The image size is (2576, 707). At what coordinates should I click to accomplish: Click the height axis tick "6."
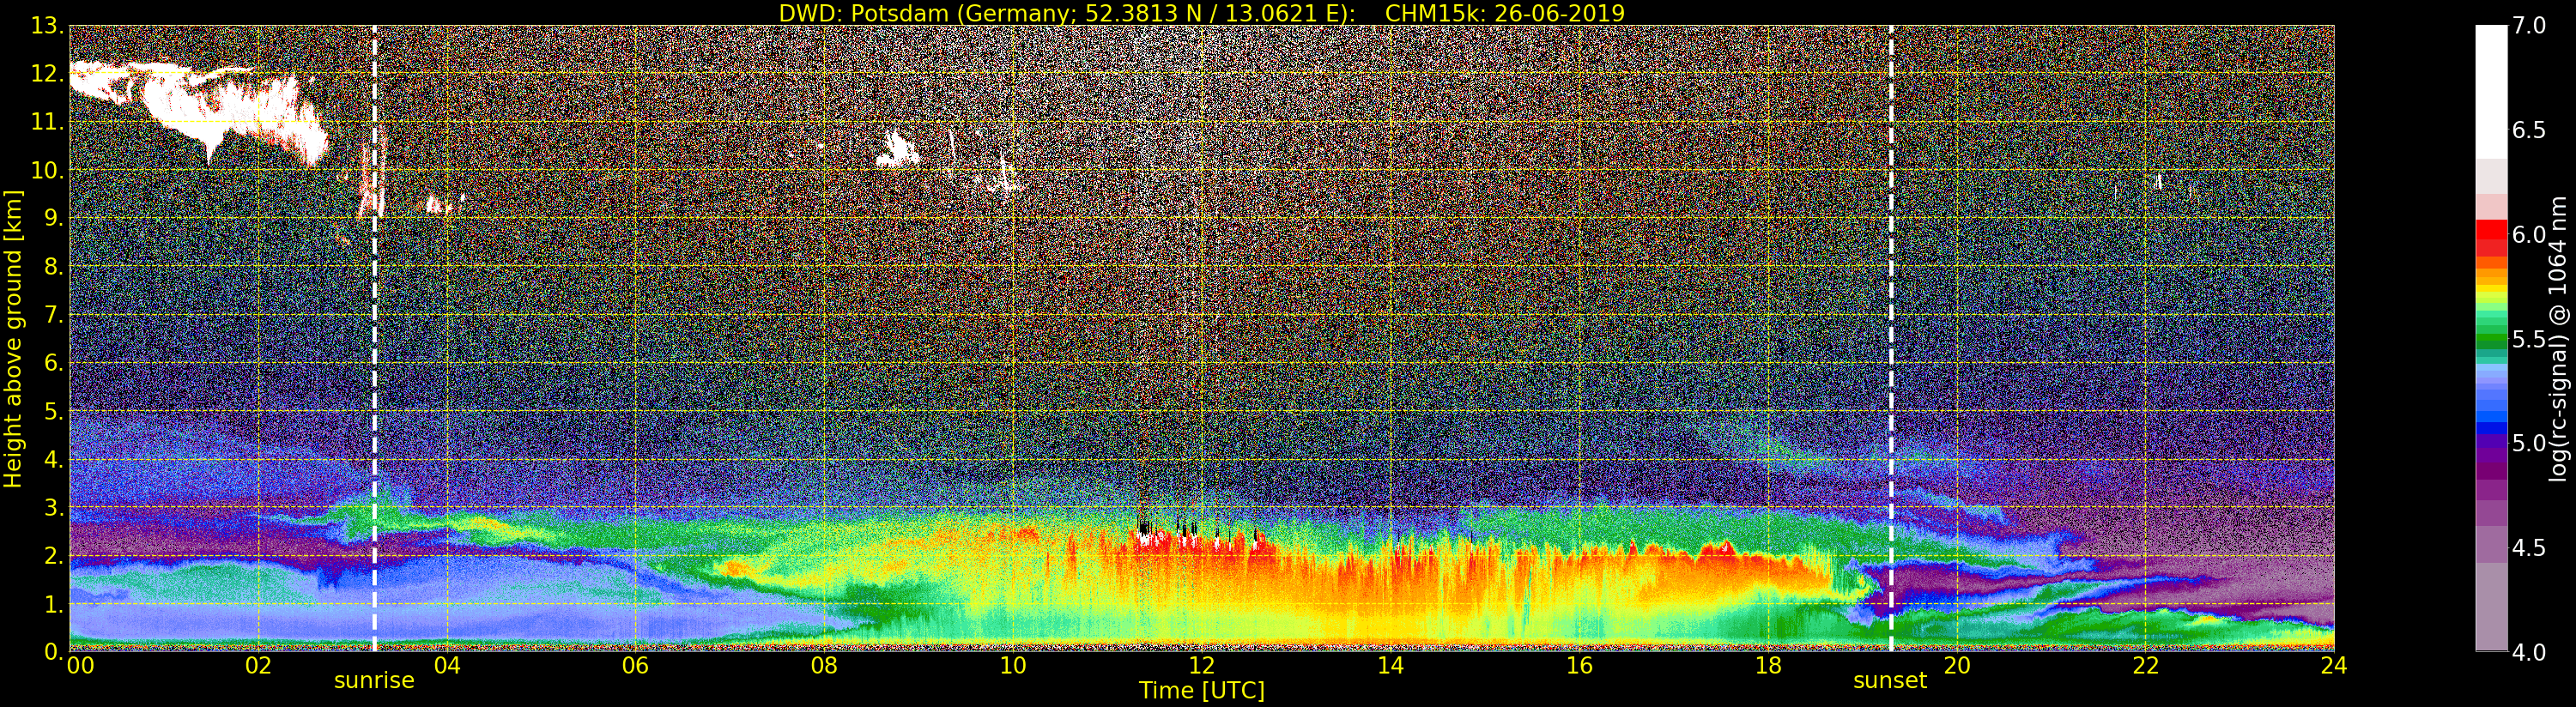[x=53, y=363]
